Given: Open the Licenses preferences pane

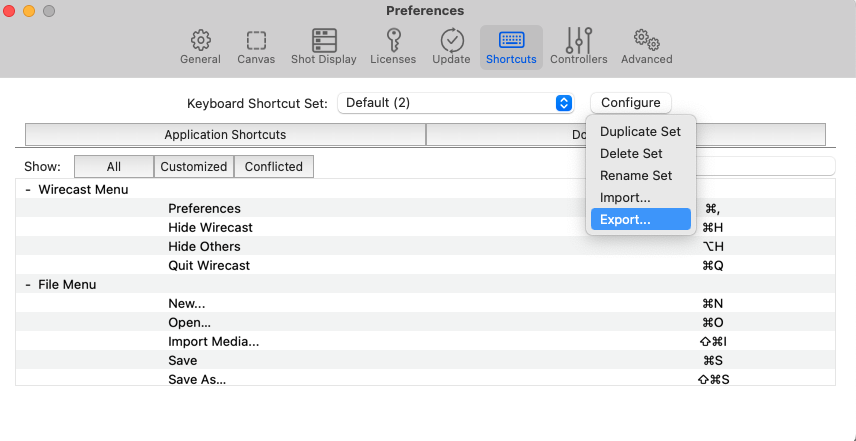Looking at the screenshot, I should coord(393,47).
